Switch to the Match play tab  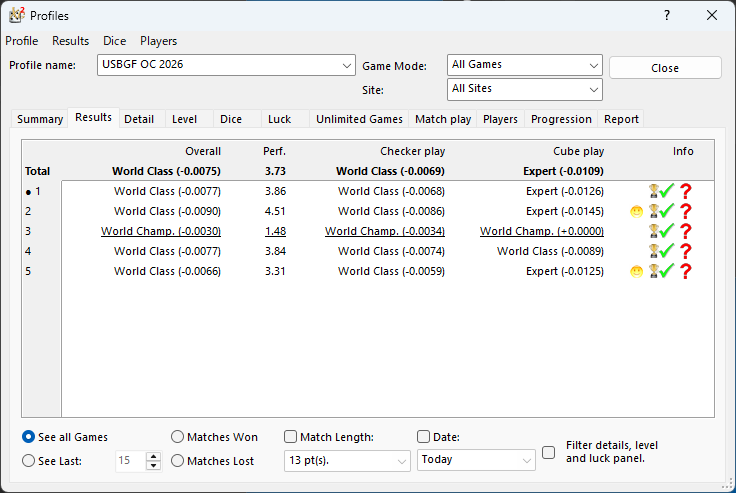(443, 119)
